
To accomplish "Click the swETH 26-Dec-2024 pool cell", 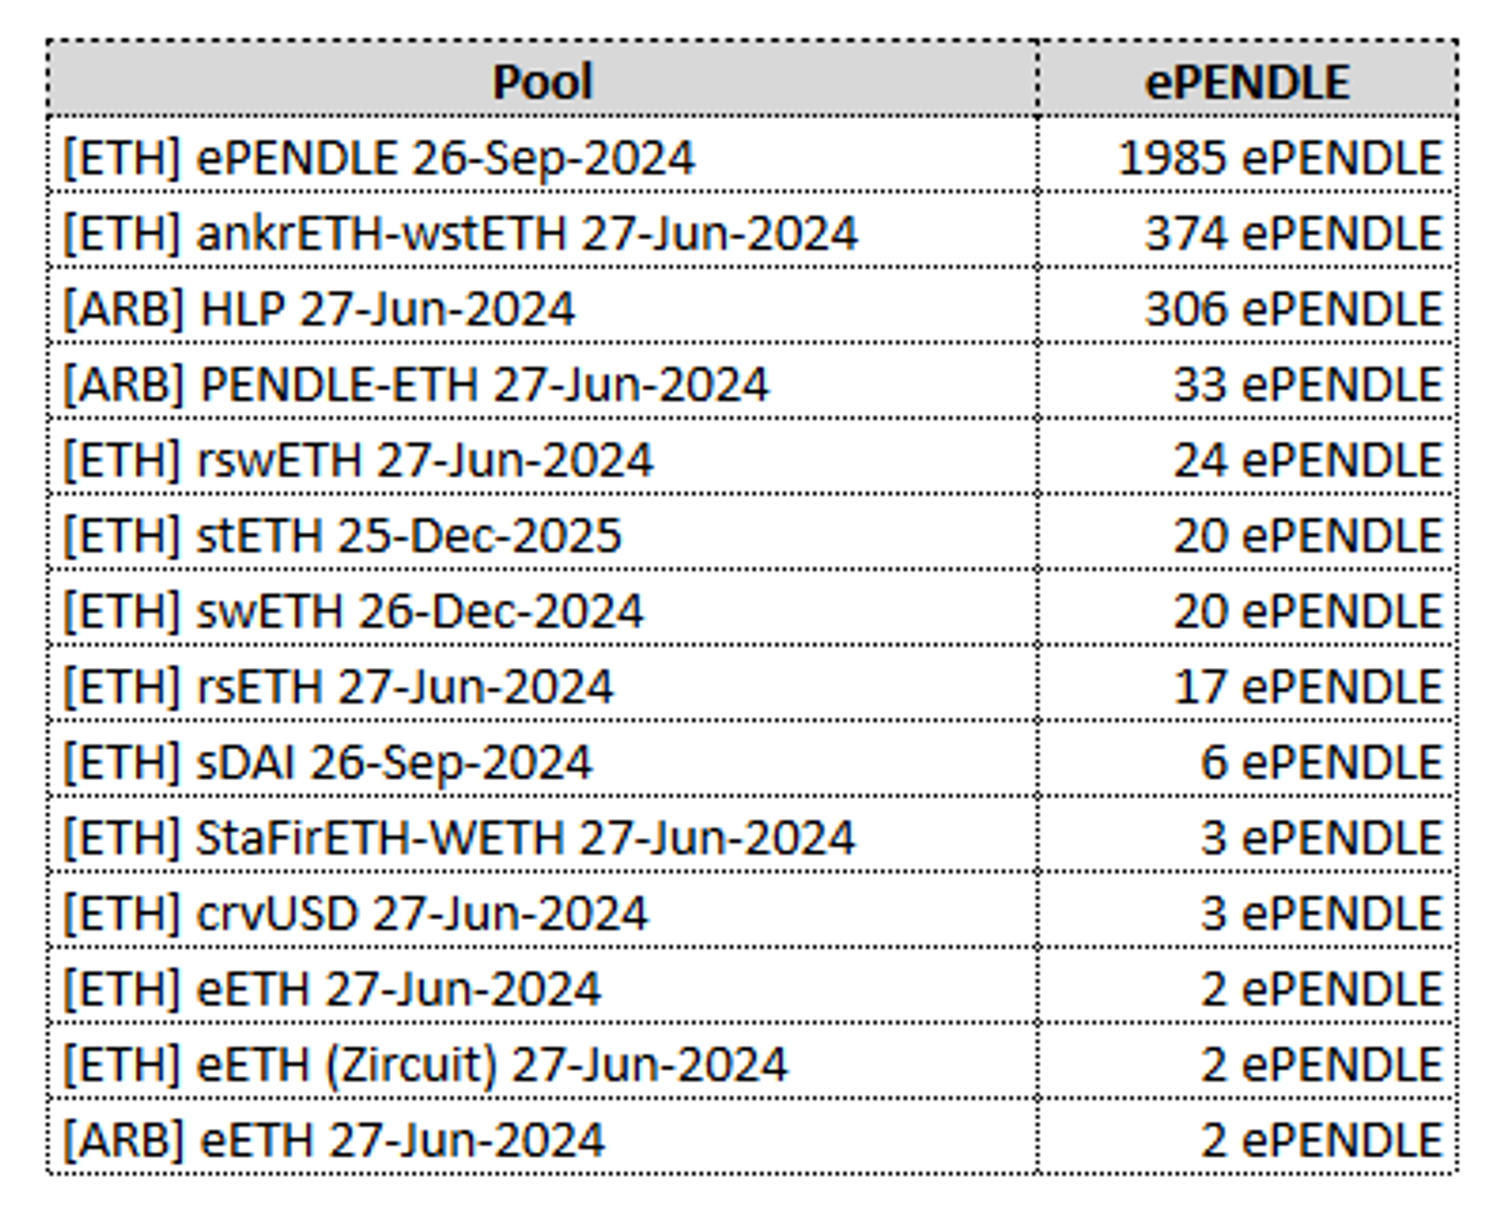I will point(353,612).
